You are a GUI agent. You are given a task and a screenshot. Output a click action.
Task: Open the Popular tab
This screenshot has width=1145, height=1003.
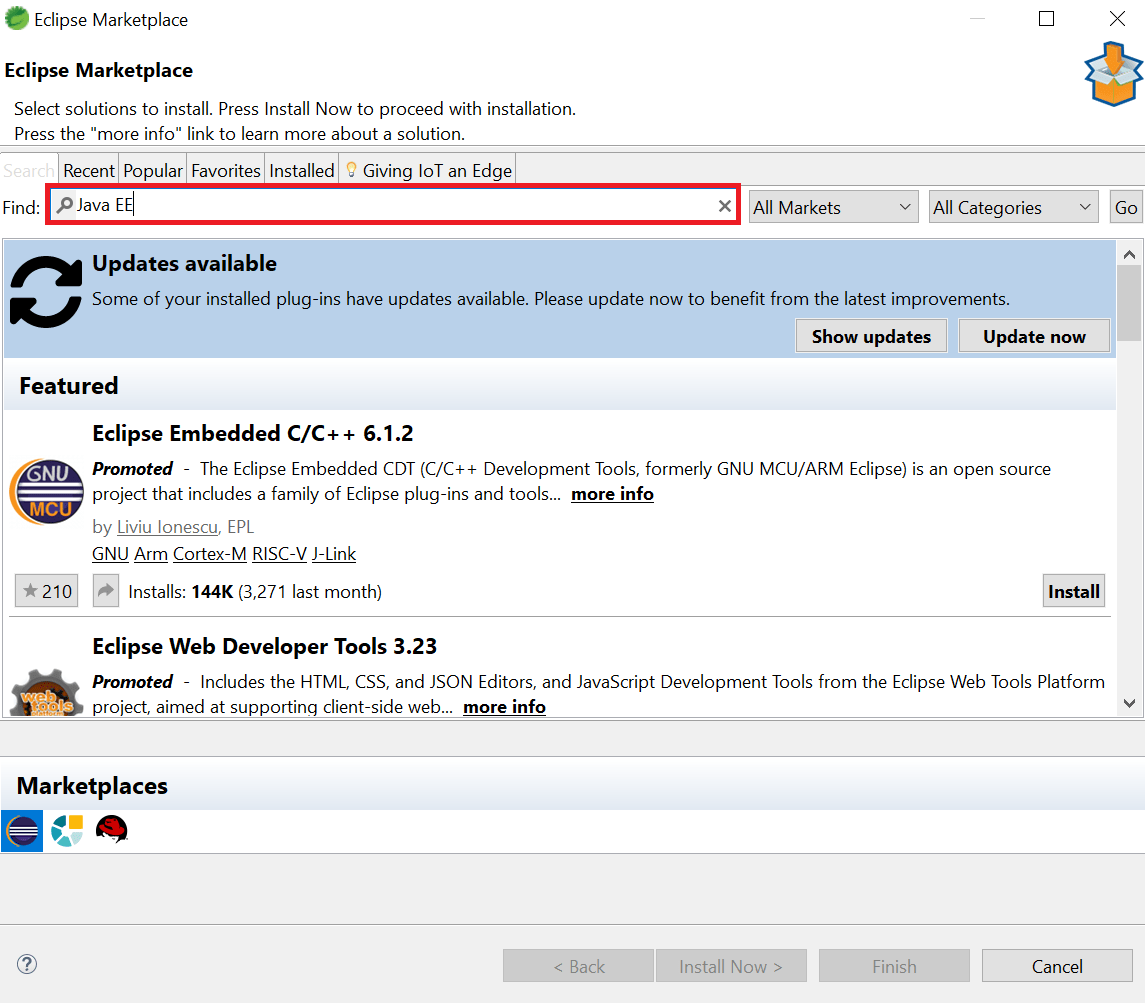[152, 169]
